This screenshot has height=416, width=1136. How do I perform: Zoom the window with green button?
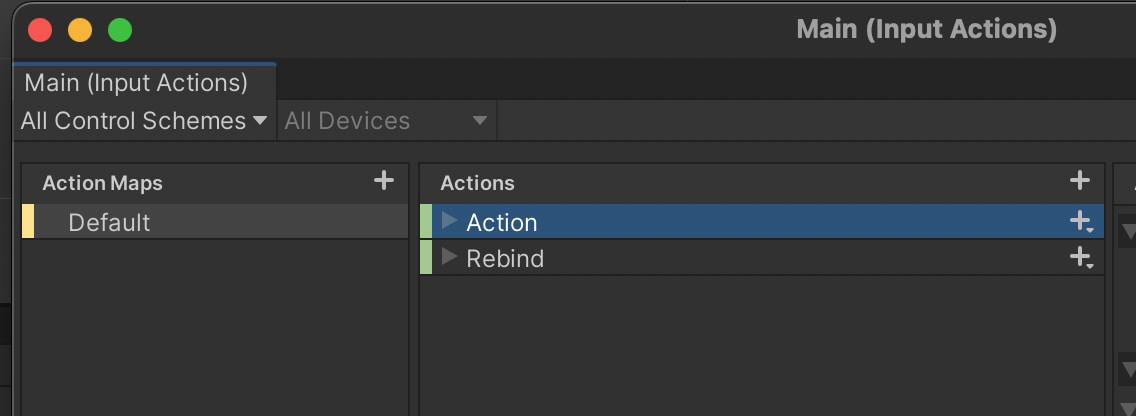coord(120,30)
